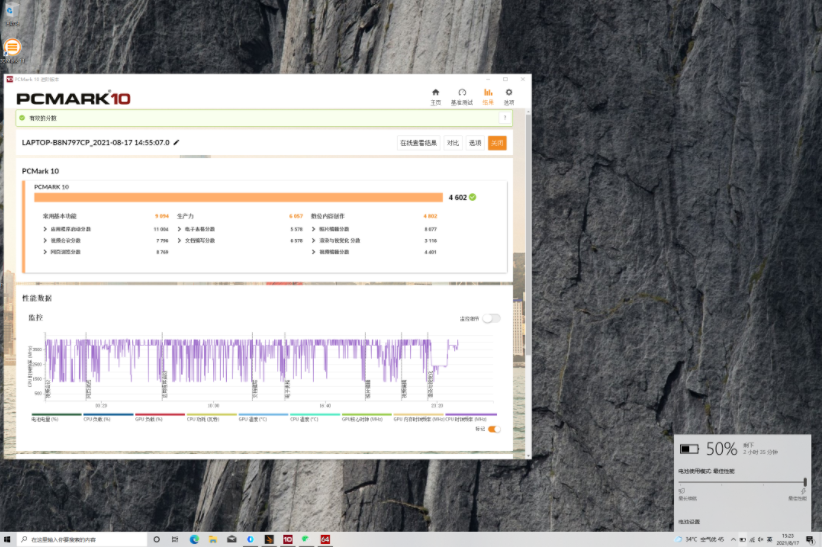Expand the score row showing 3 116
Screen dimensions: 823x548
[x=313, y=240]
